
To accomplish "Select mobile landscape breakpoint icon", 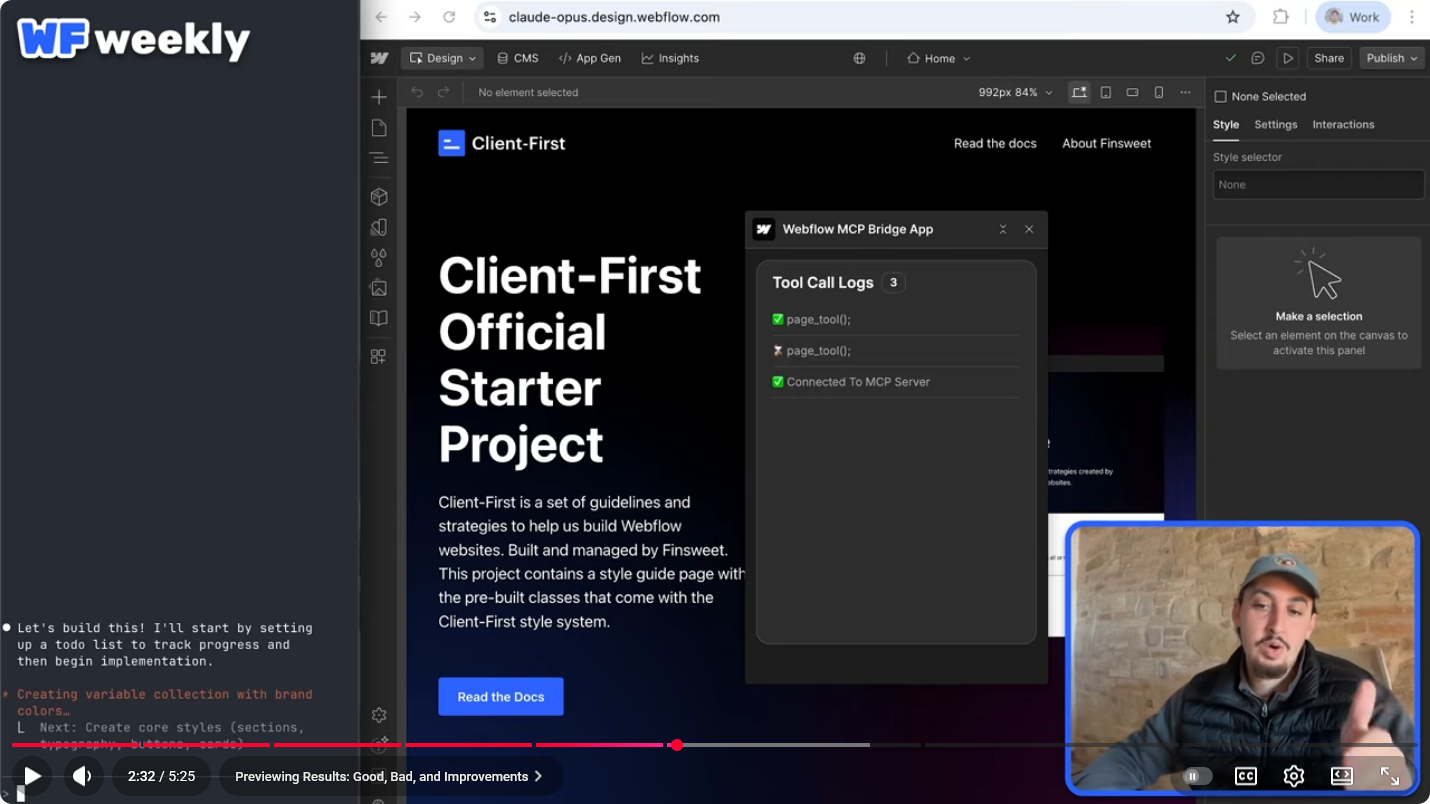I will point(1132,92).
